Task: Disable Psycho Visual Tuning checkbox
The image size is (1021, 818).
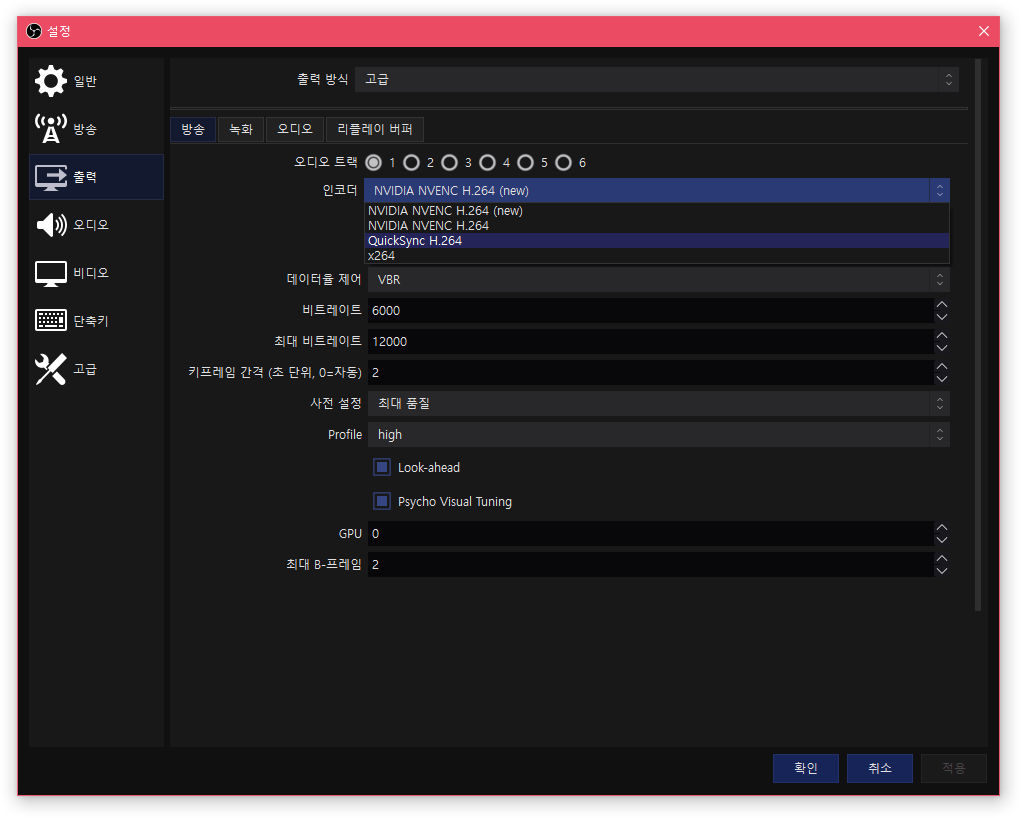Action: pos(382,501)
